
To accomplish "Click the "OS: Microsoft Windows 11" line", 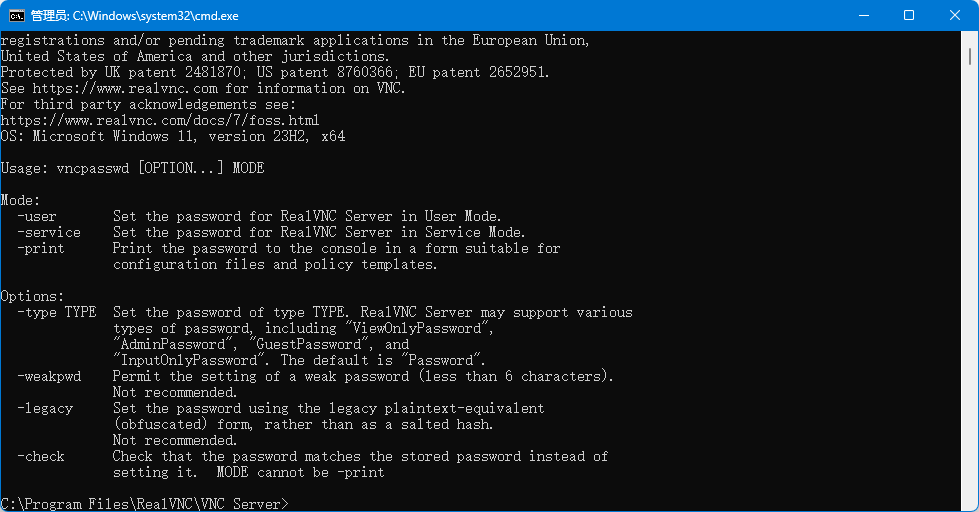I will click(172, 136).
